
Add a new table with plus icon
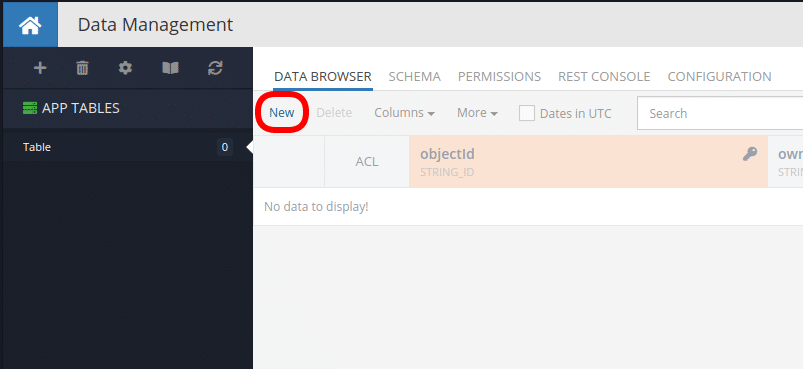coord(40,68)
